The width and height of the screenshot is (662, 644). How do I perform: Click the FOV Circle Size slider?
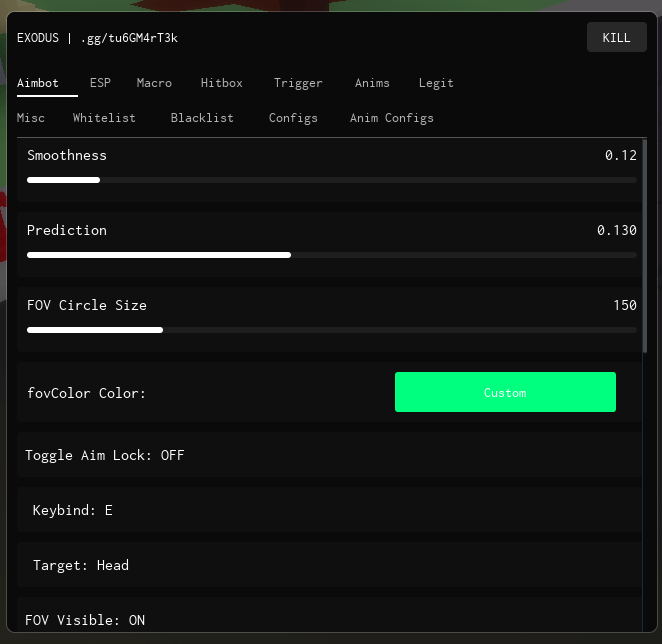coord(331,329)
